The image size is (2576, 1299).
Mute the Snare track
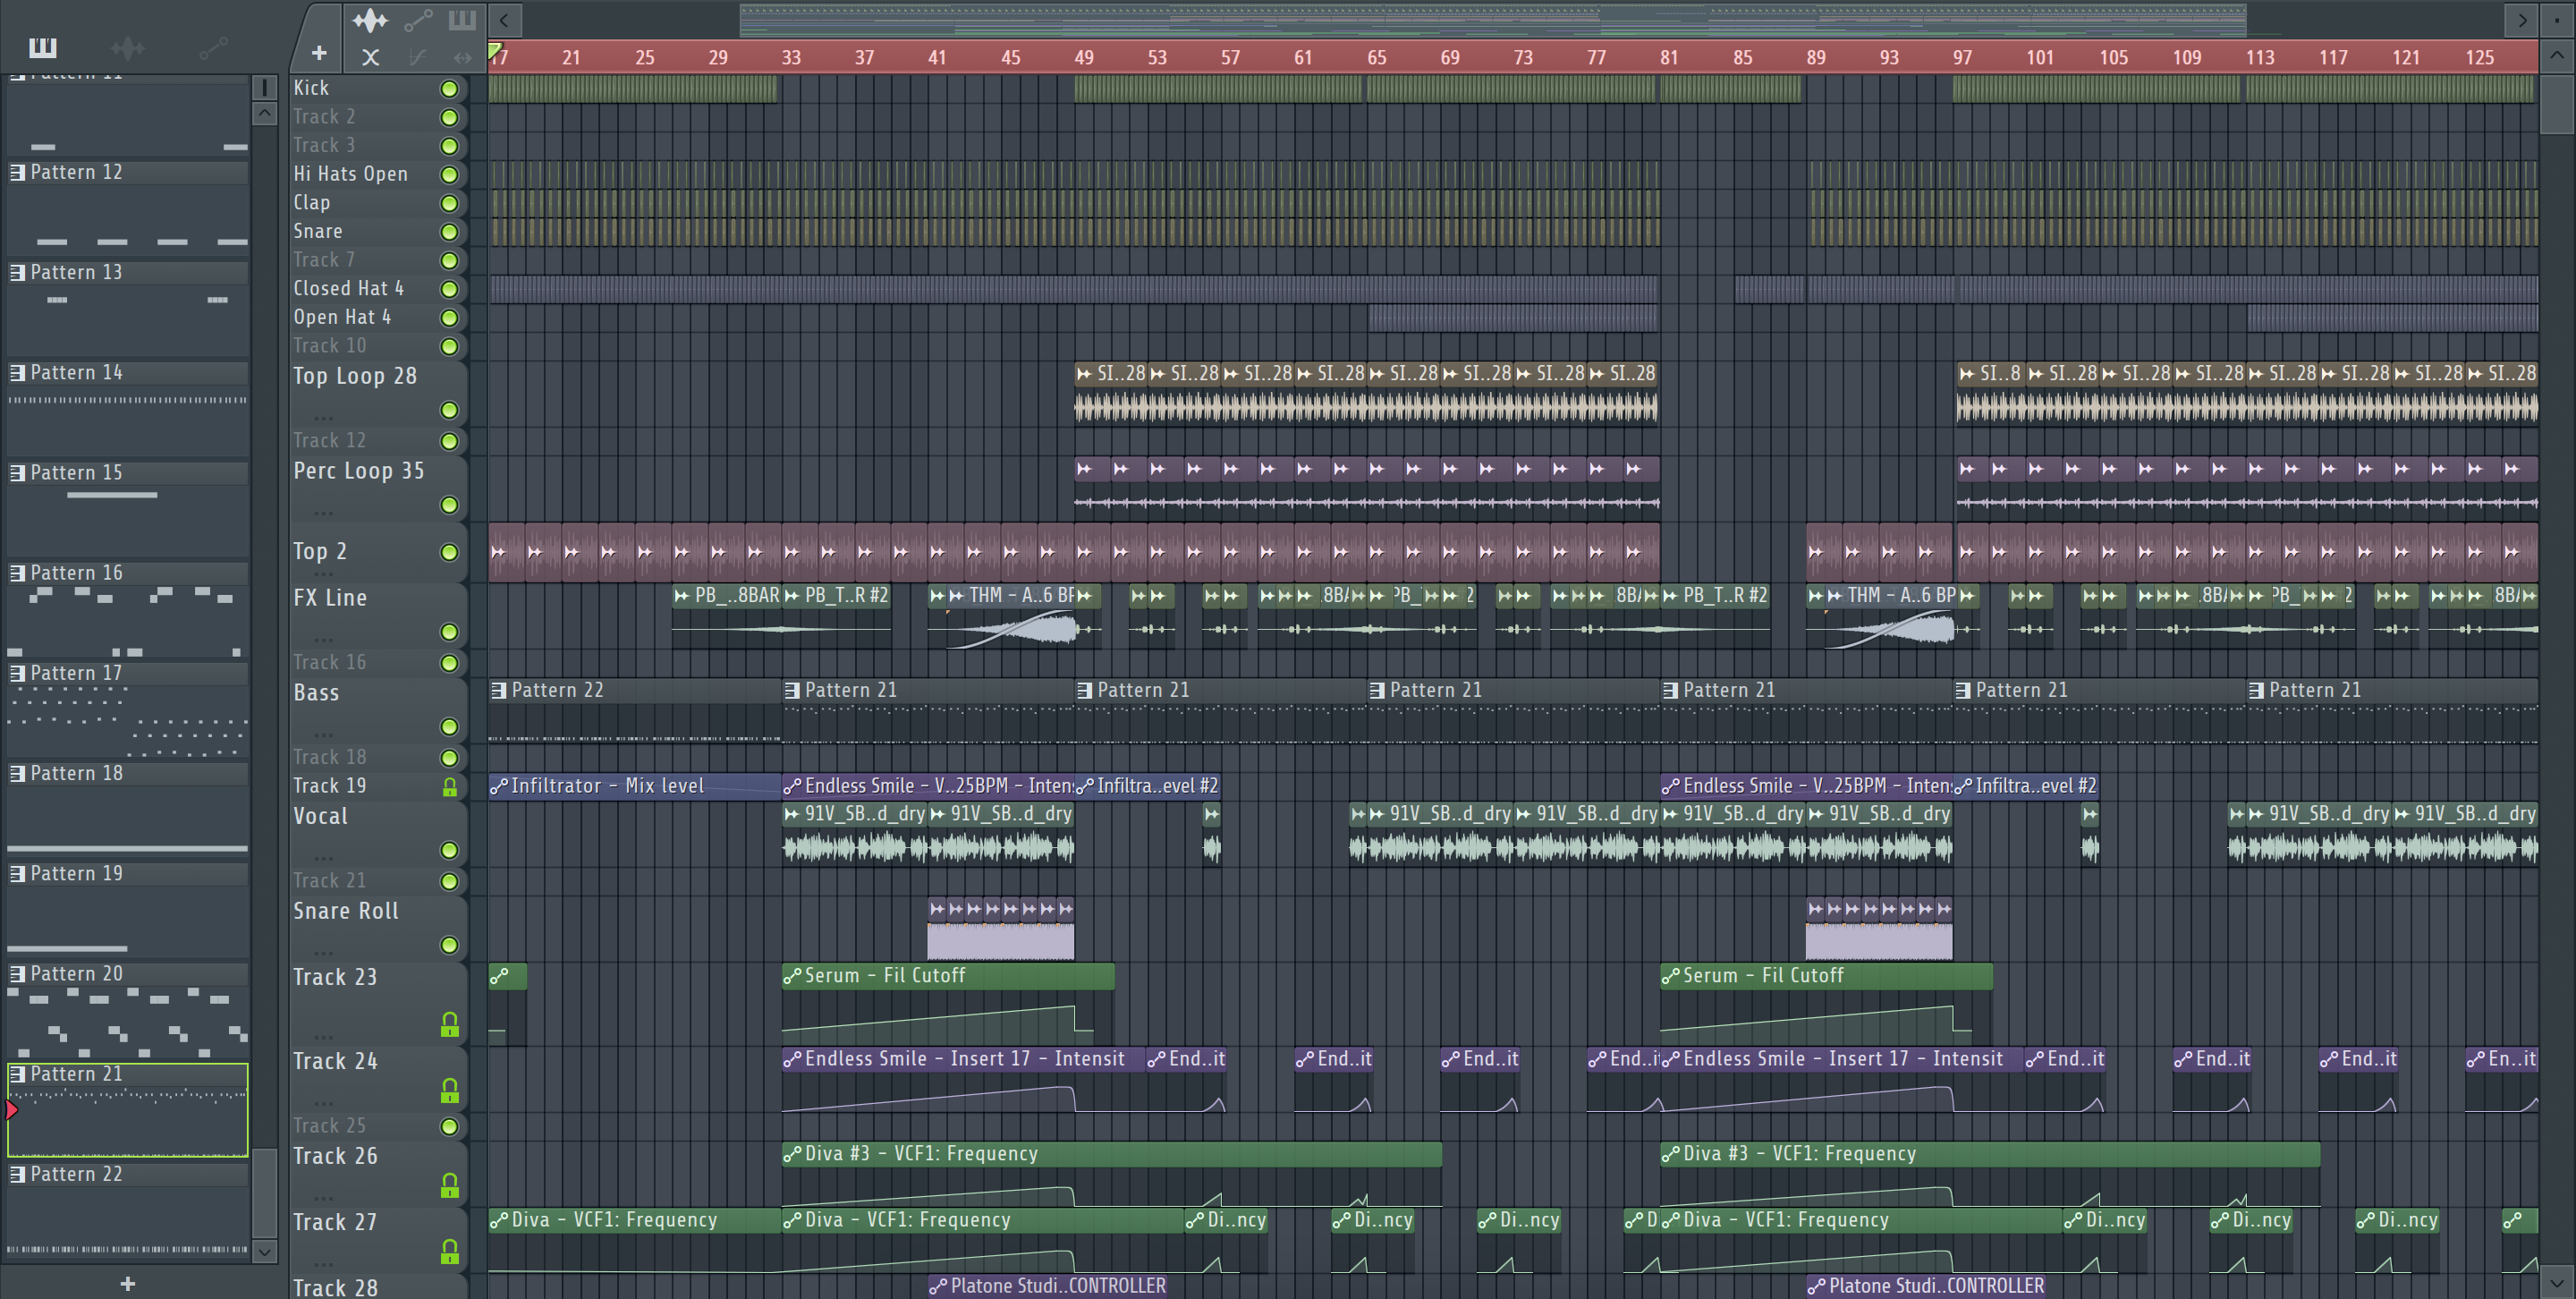[x=450, y=232]
